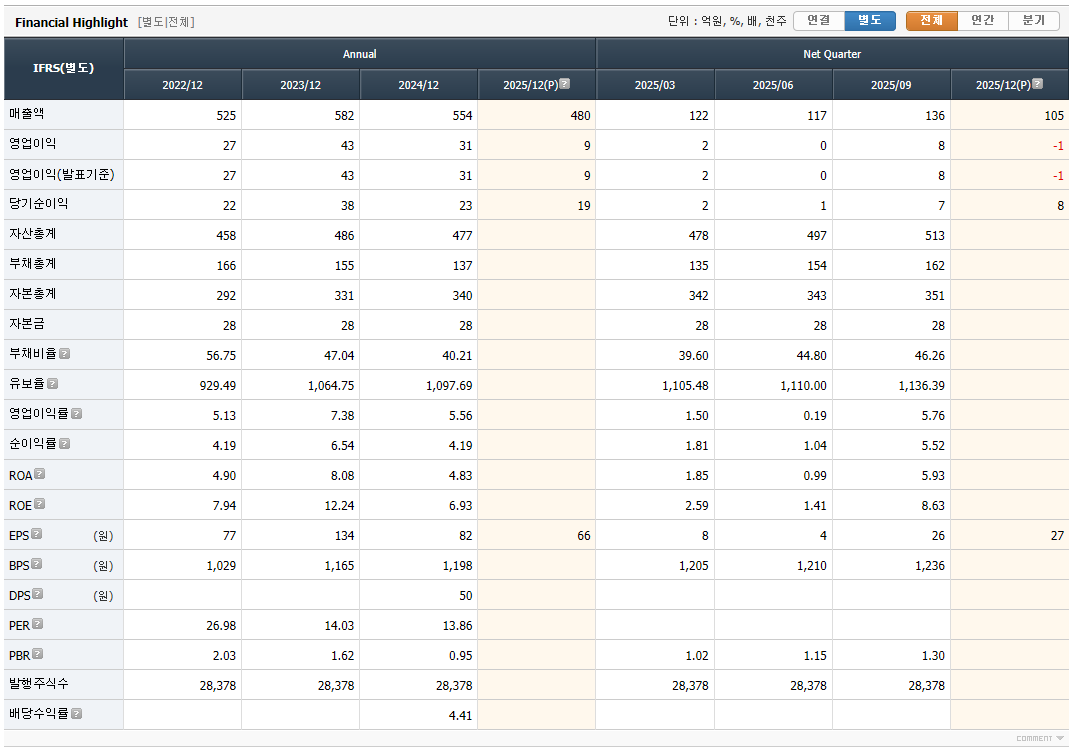Click help icon next to BPS
Viewport: 1079px width, 751px height.
click(x=36, y=564)
